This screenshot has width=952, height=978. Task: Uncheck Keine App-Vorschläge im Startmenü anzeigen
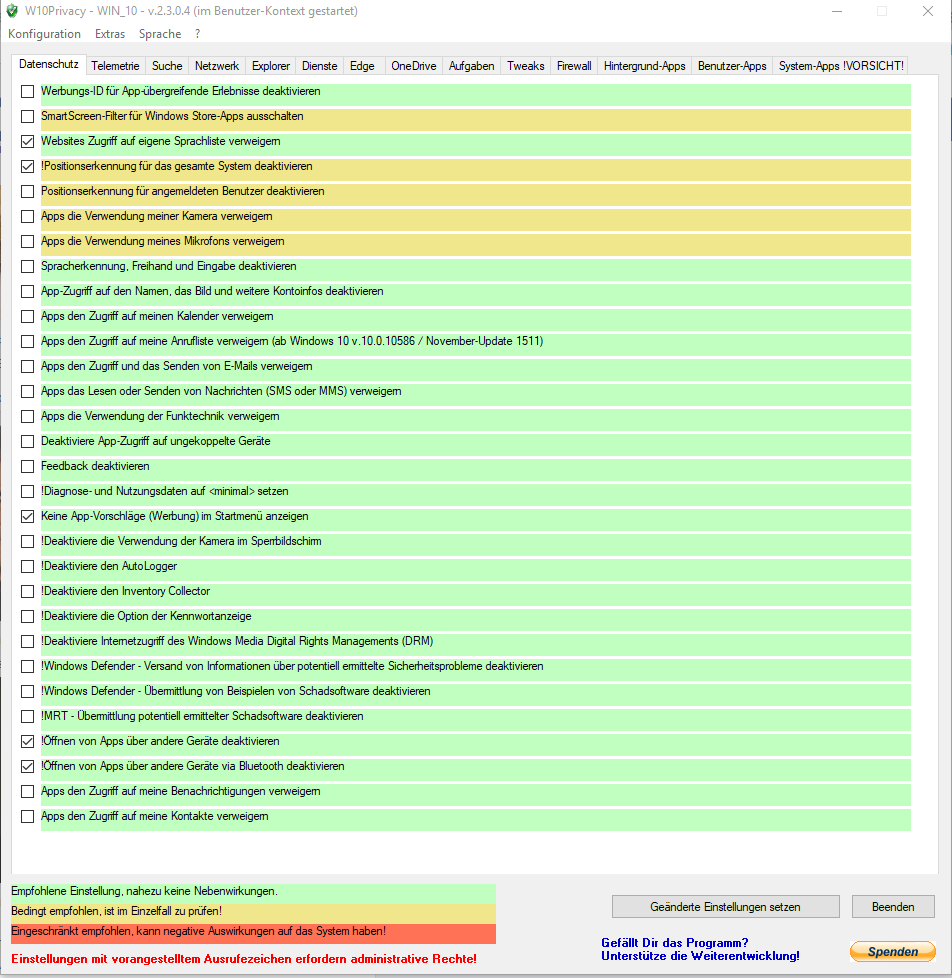(28, 517)
